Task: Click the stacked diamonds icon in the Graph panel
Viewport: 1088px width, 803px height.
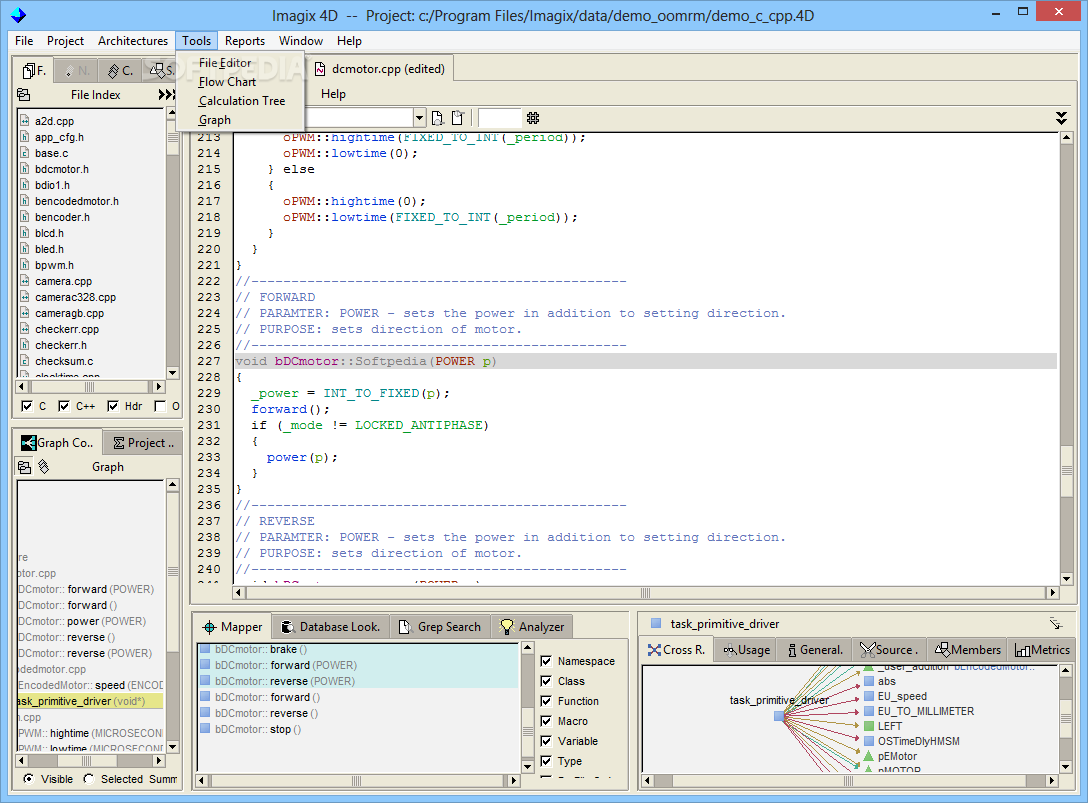Action: [44, 466]
